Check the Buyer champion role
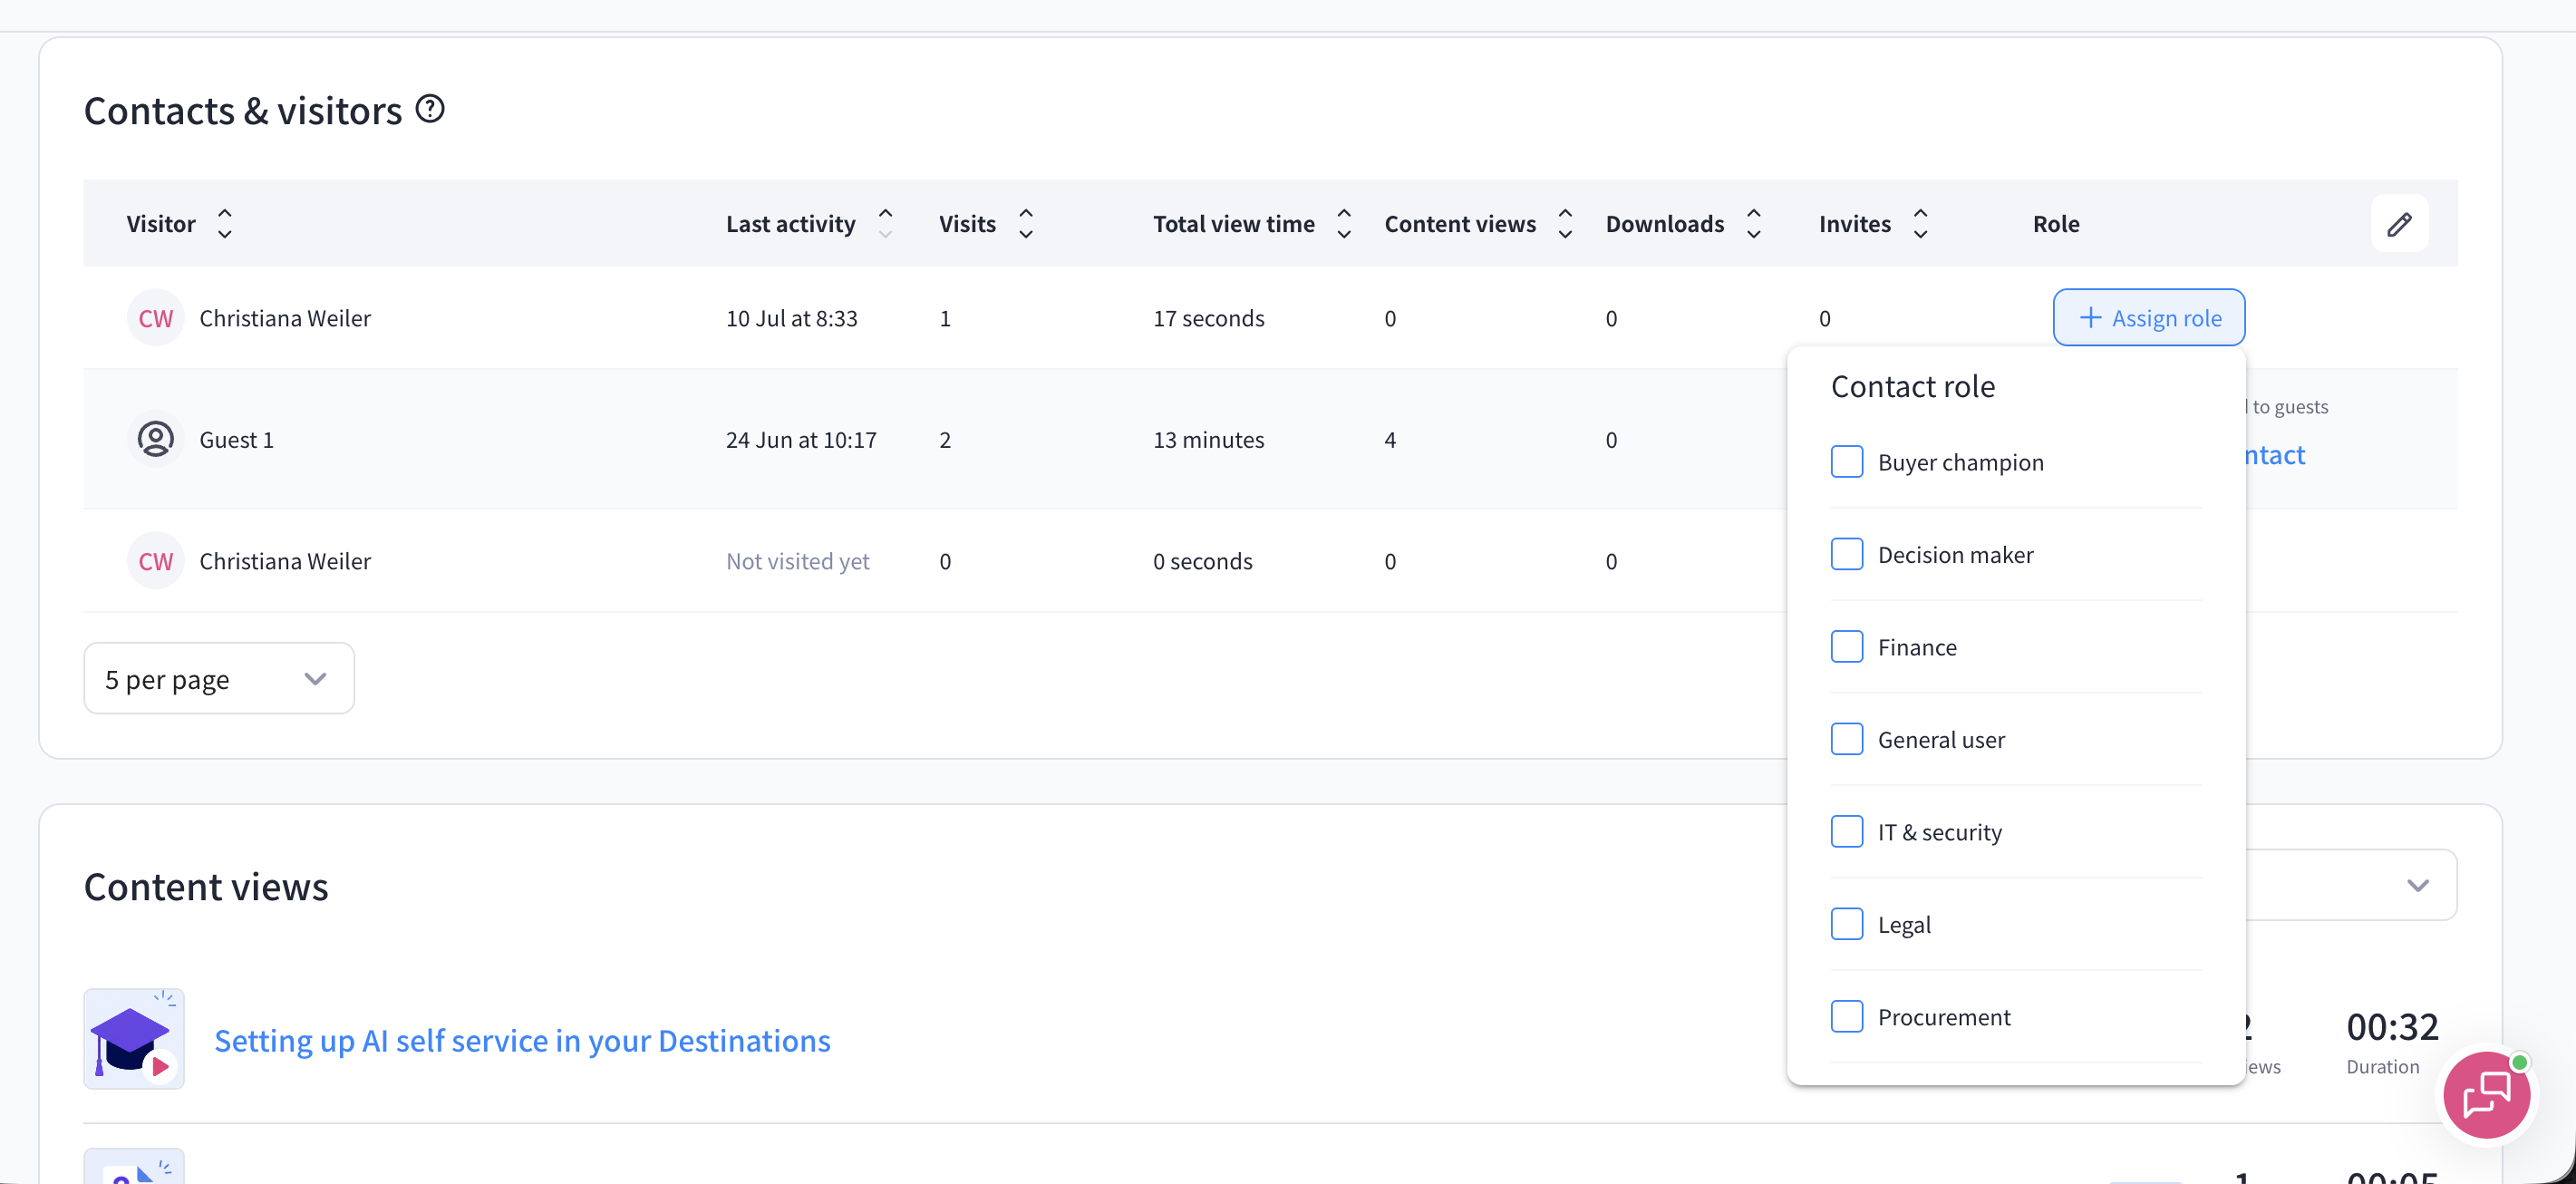This screenshot has width=2576, height=1184. (x=1847, y=462)
